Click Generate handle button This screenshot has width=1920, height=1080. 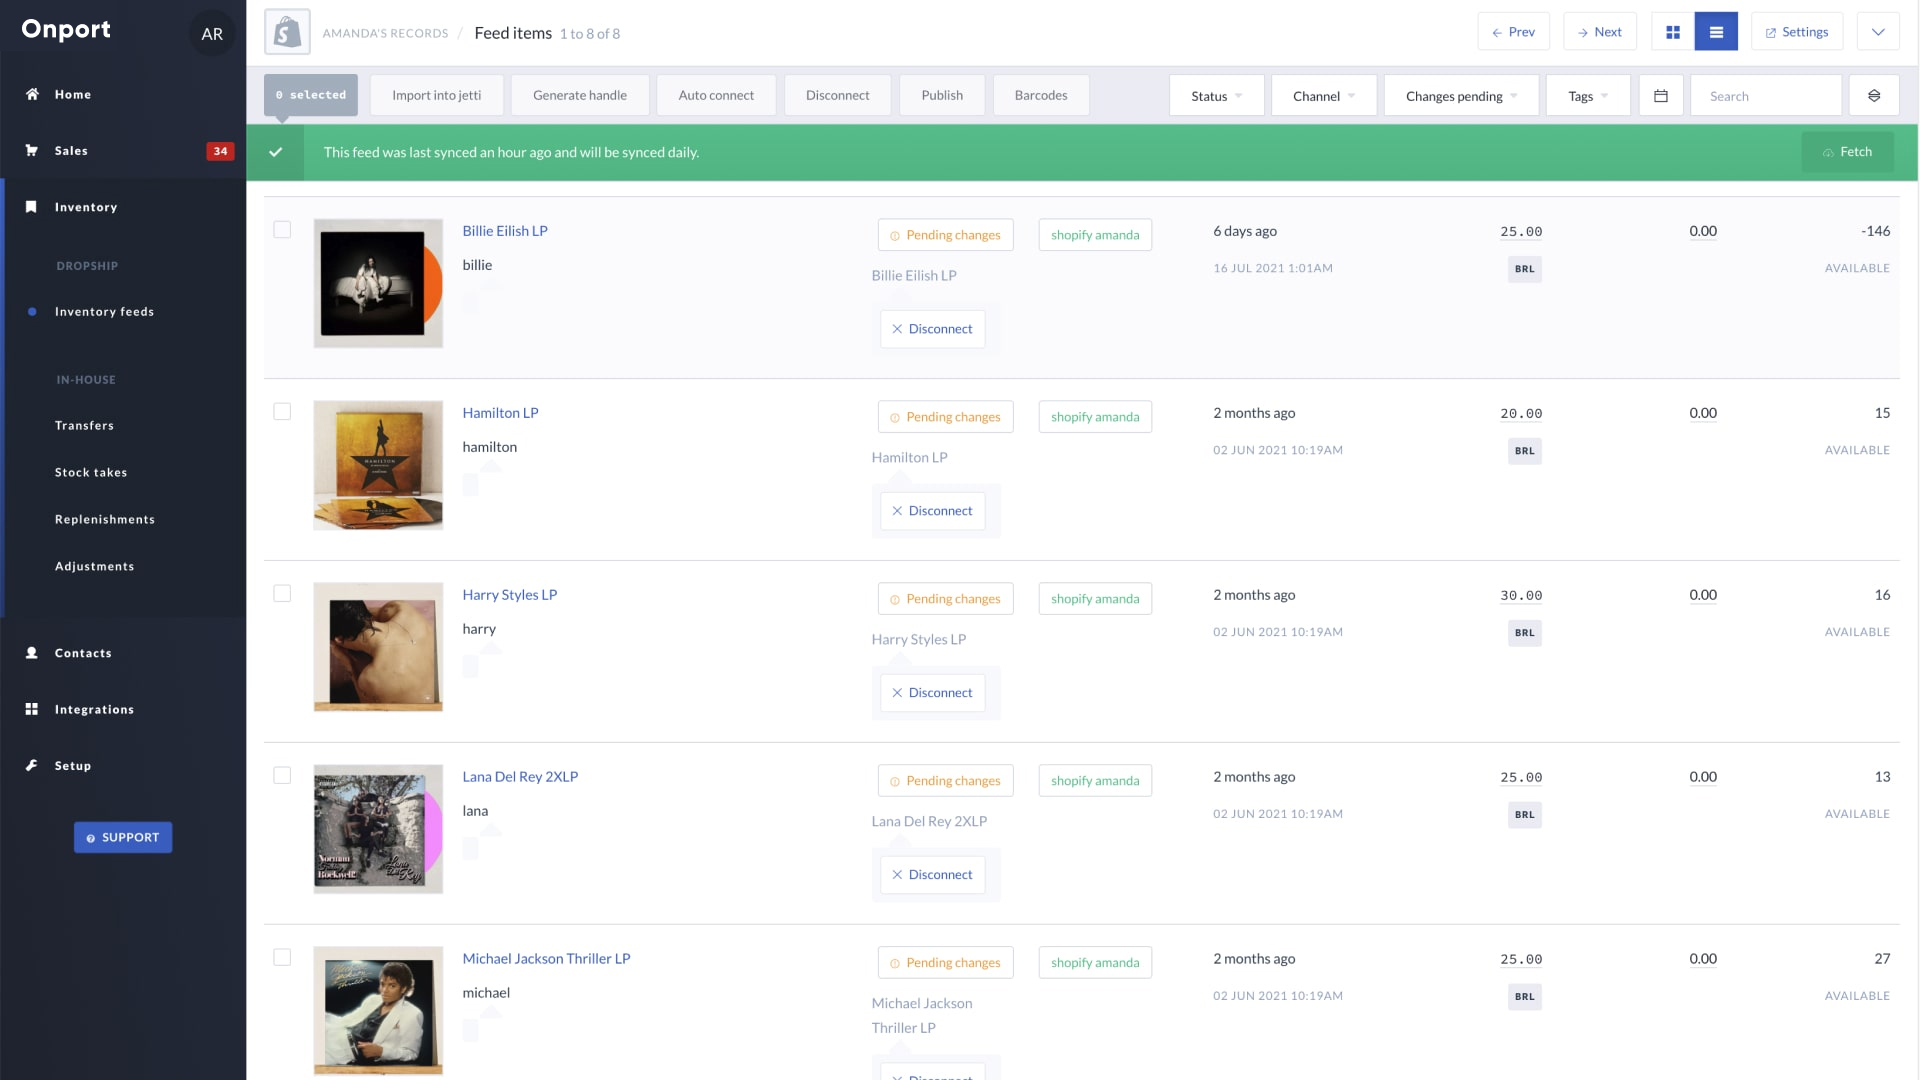(580, 95)
